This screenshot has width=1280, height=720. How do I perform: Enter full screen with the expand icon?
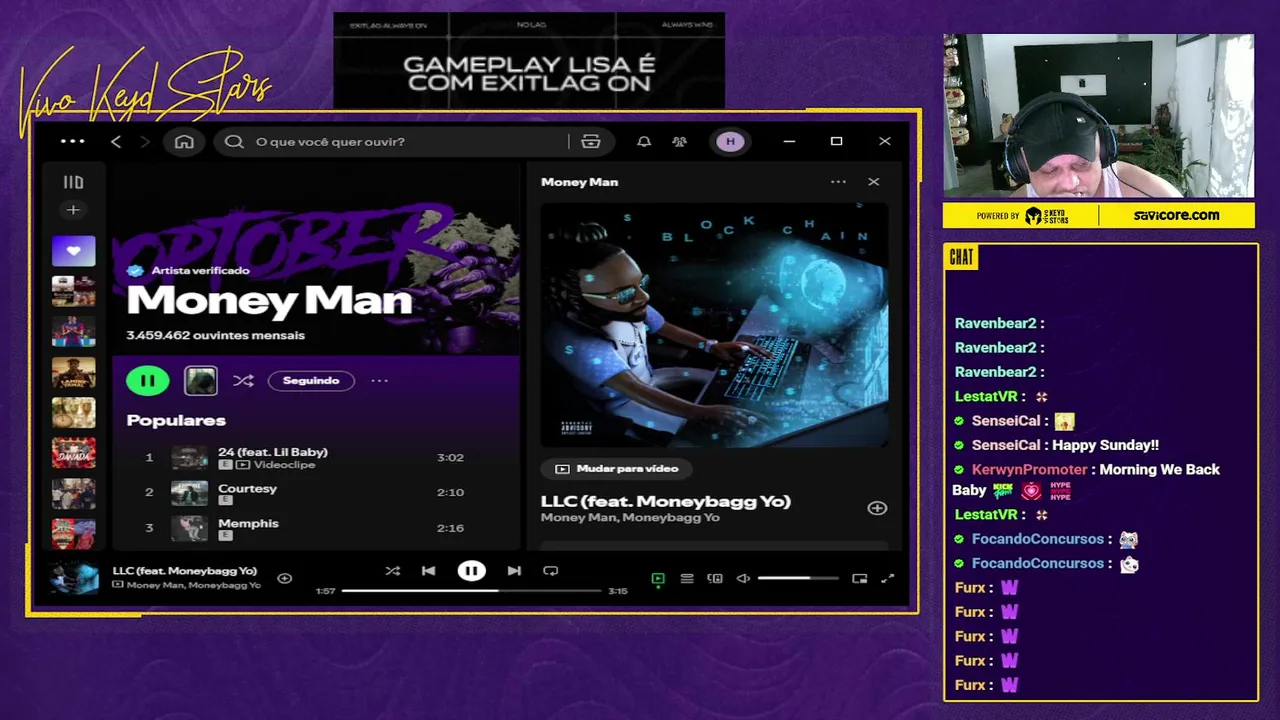pos(887,578)
